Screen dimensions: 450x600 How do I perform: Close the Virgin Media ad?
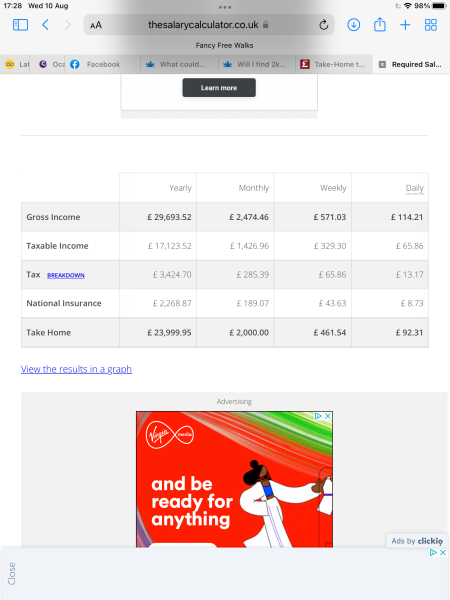(328, 416)
